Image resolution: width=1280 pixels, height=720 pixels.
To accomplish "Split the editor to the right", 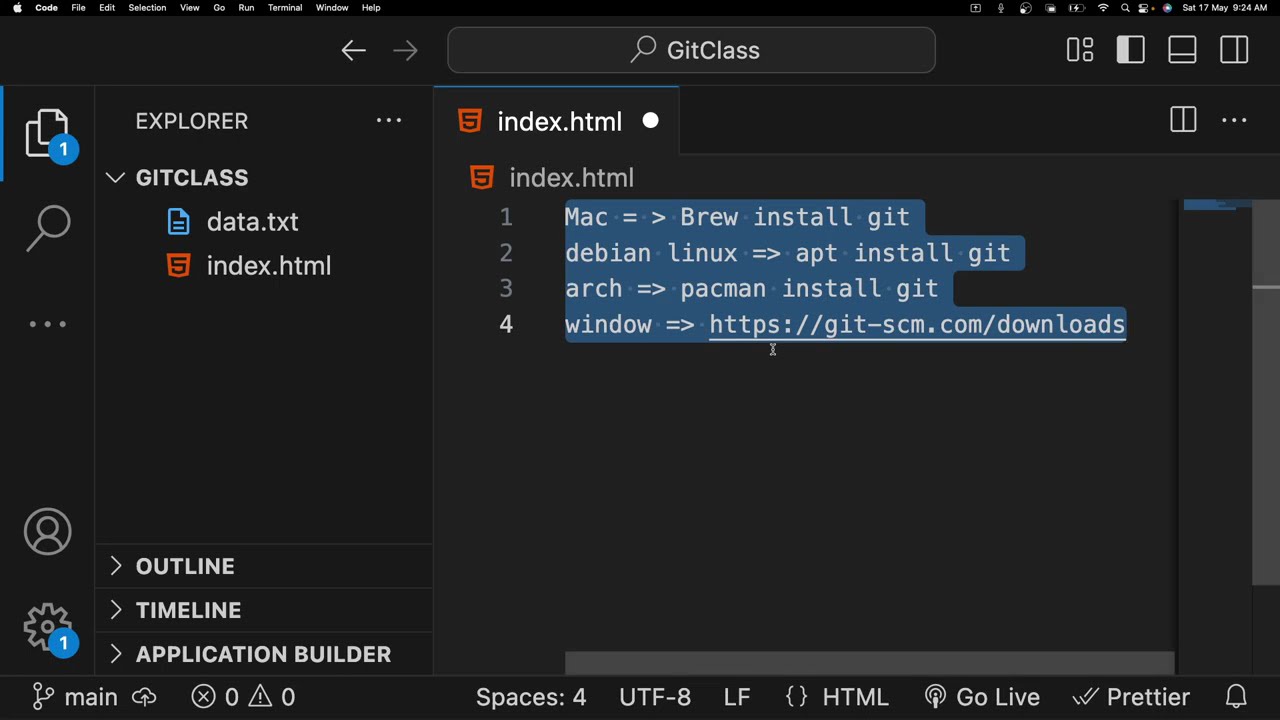I will pyautogui.click(x=1183, y=120).
